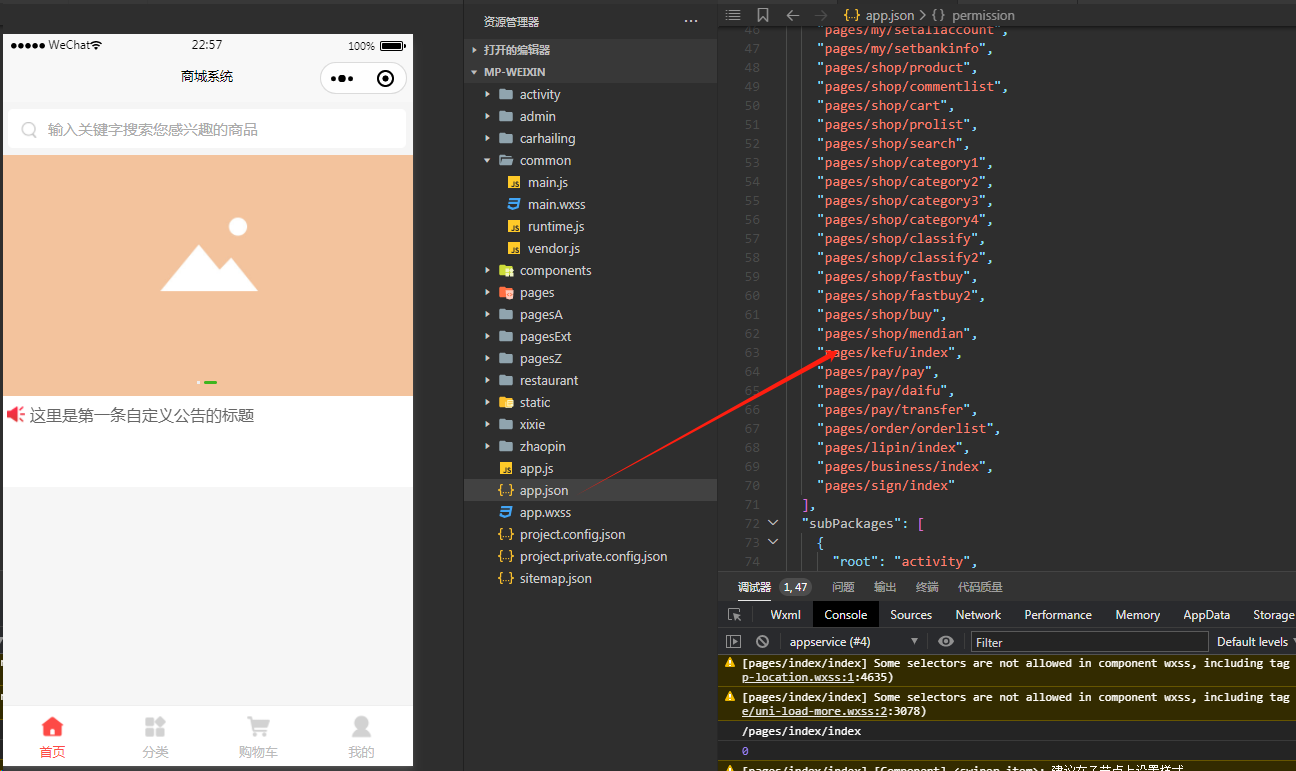Switch to the Memory tab
This screenshot has width=1296, height=771.
tap(1138, 615)
